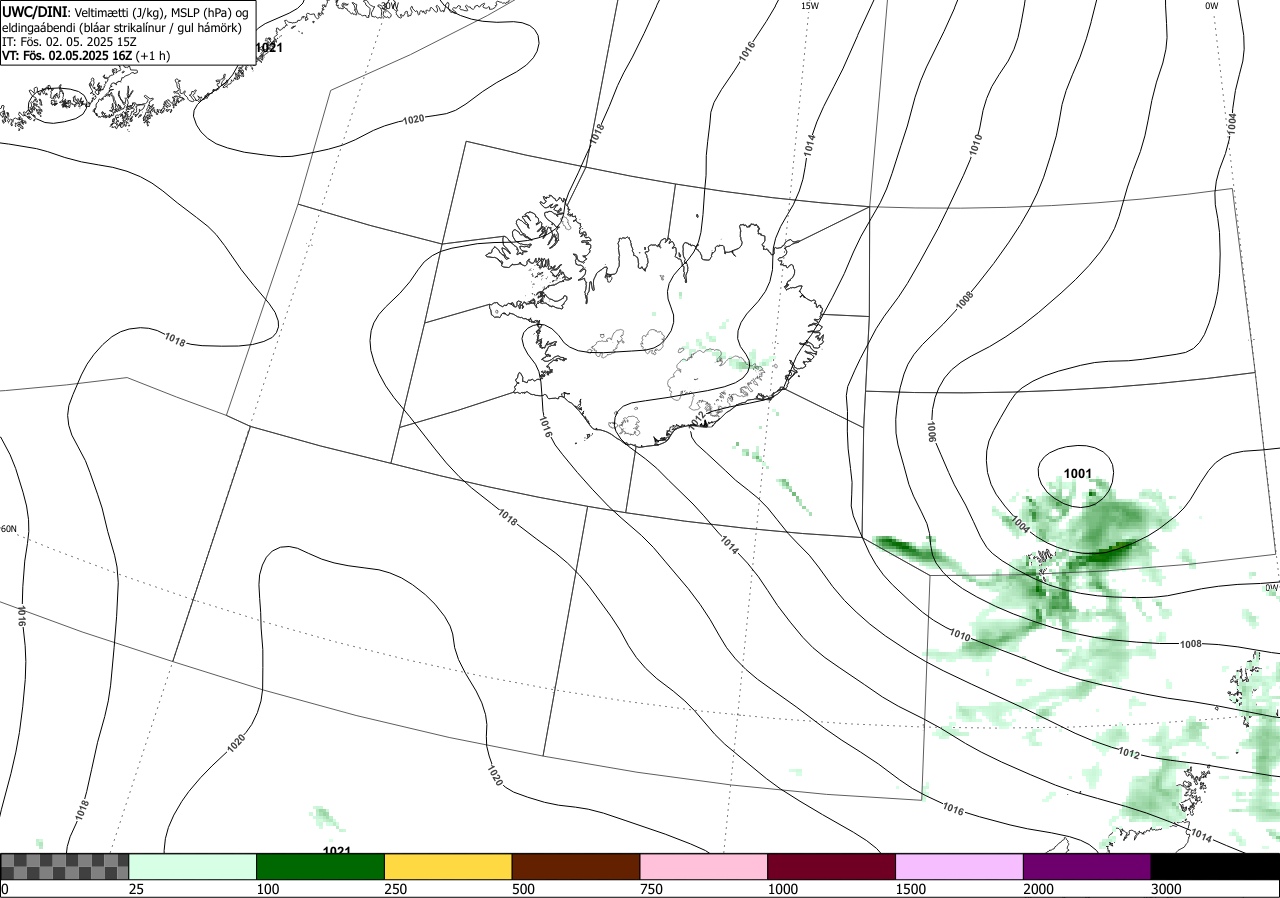Click the "1006" isobar label

[931, 431]
